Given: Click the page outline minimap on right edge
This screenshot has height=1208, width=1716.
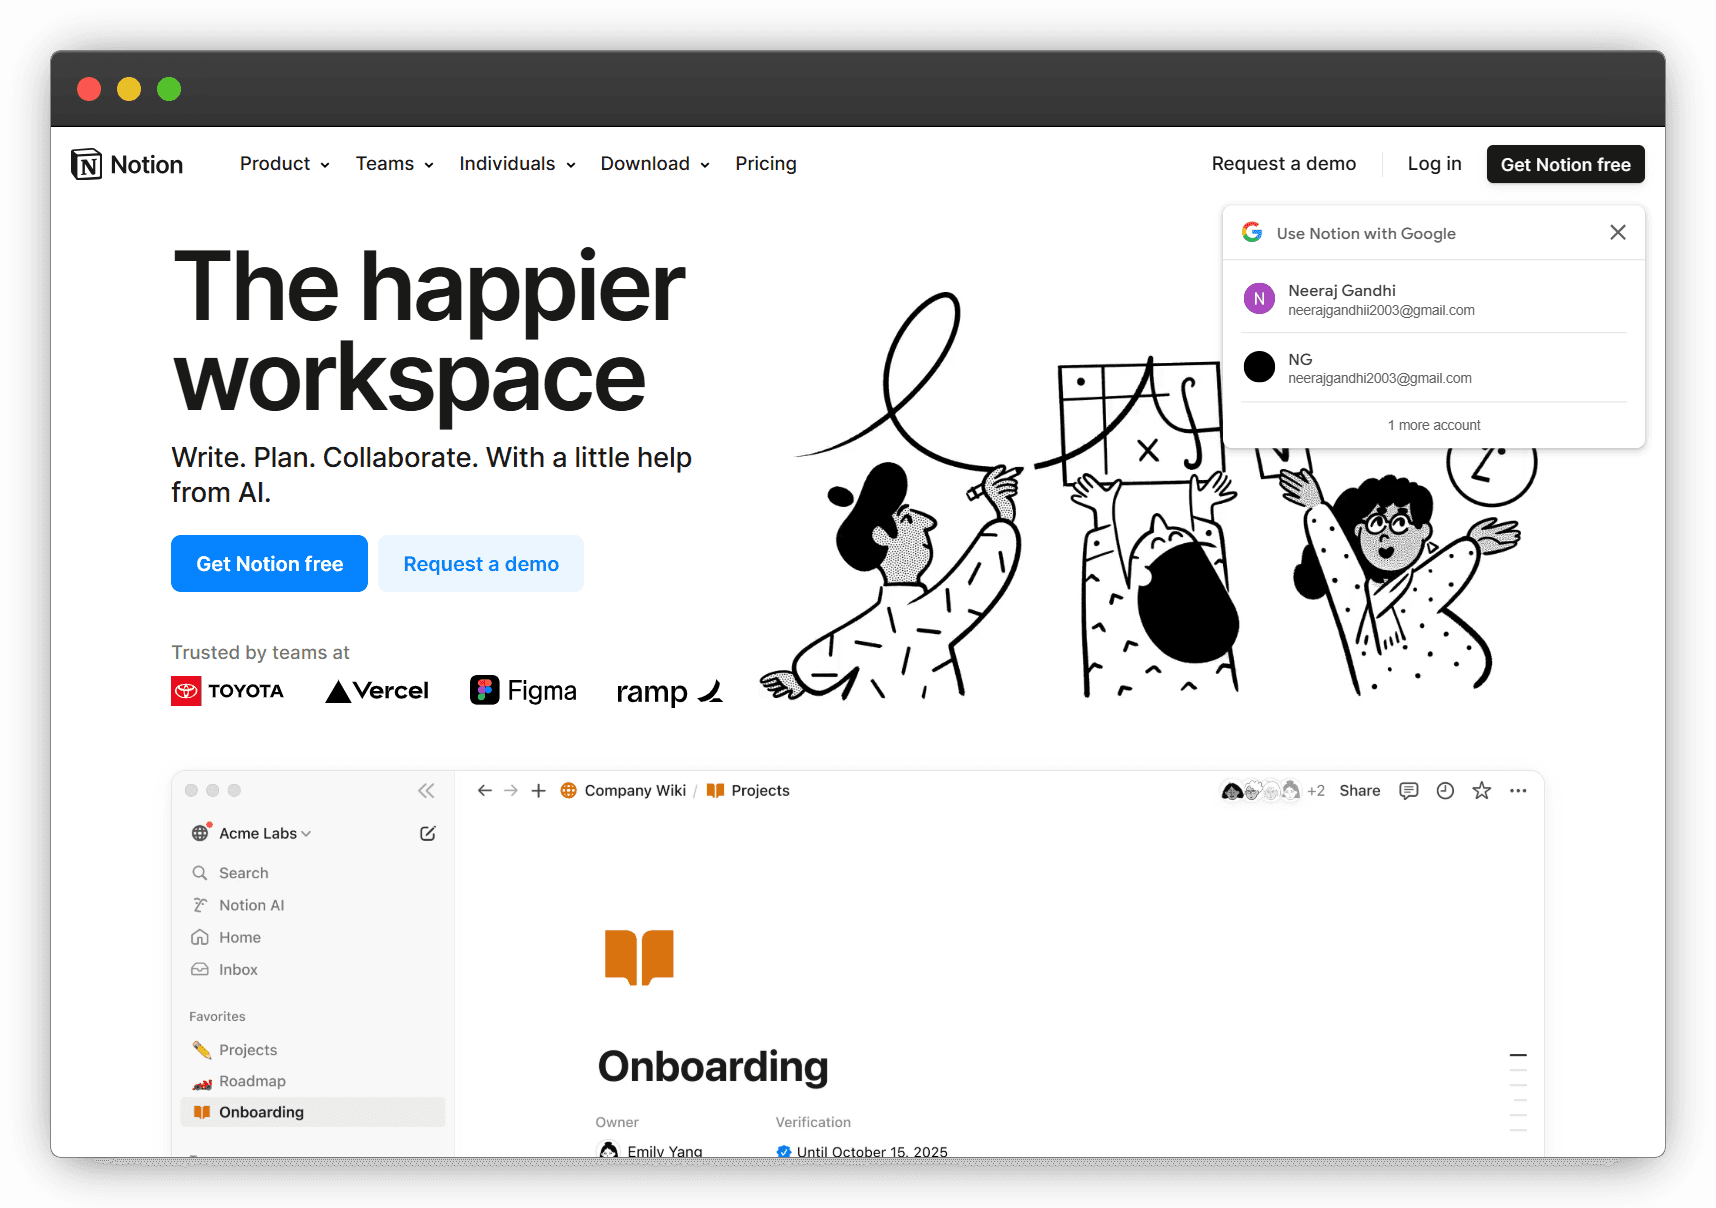Looking at the screenshot, I should tap(1518, 1092).
